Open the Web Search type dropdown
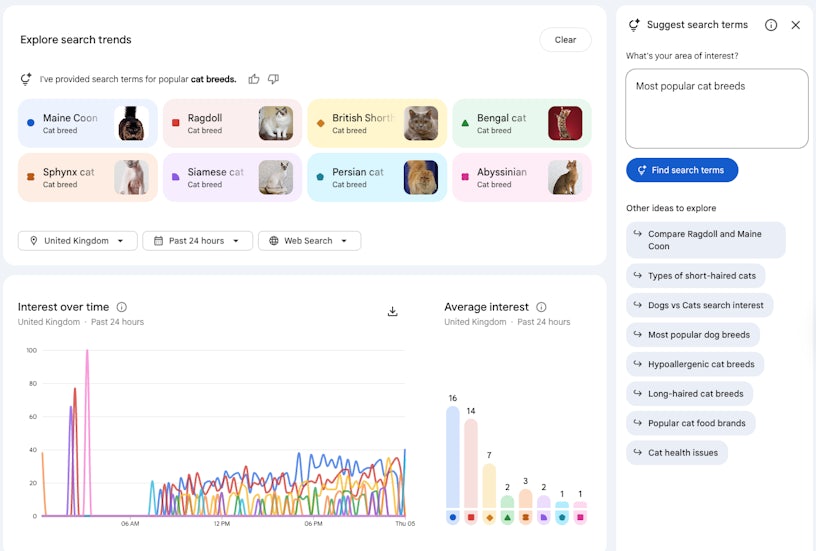The width and height of the screenshot is (816, 551). pos(309,241)
